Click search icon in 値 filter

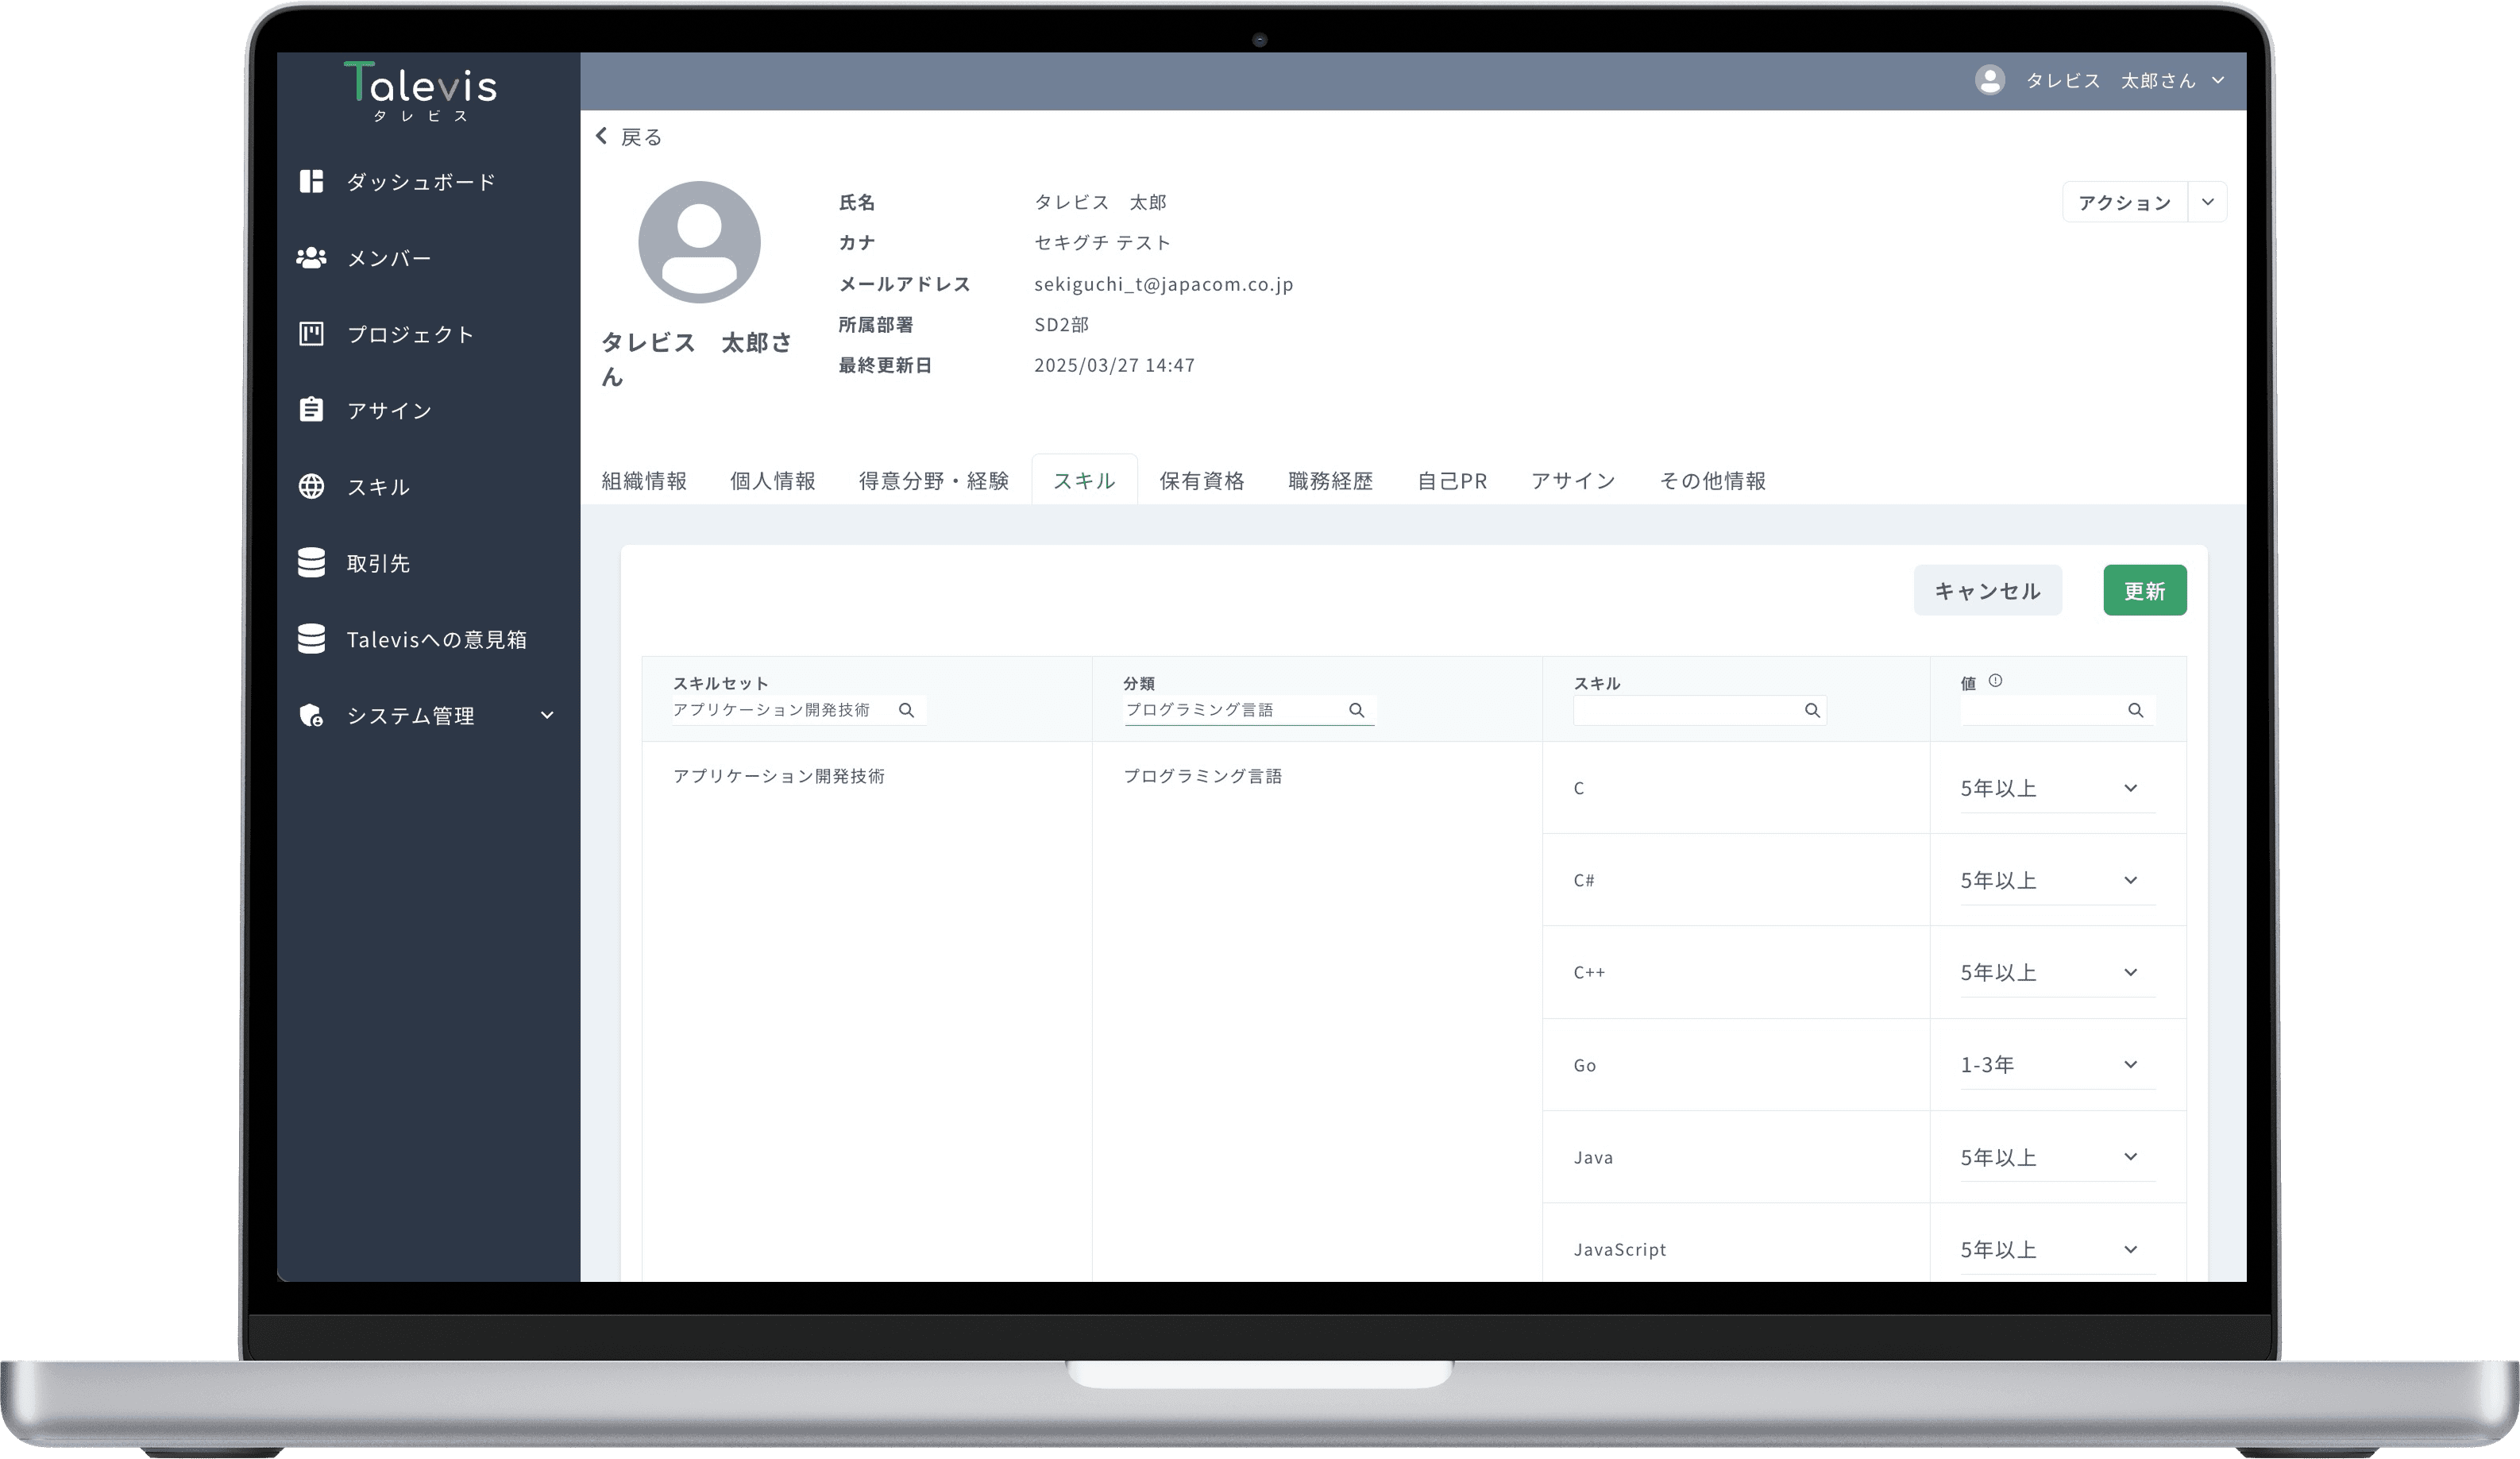click(2135, 710)
